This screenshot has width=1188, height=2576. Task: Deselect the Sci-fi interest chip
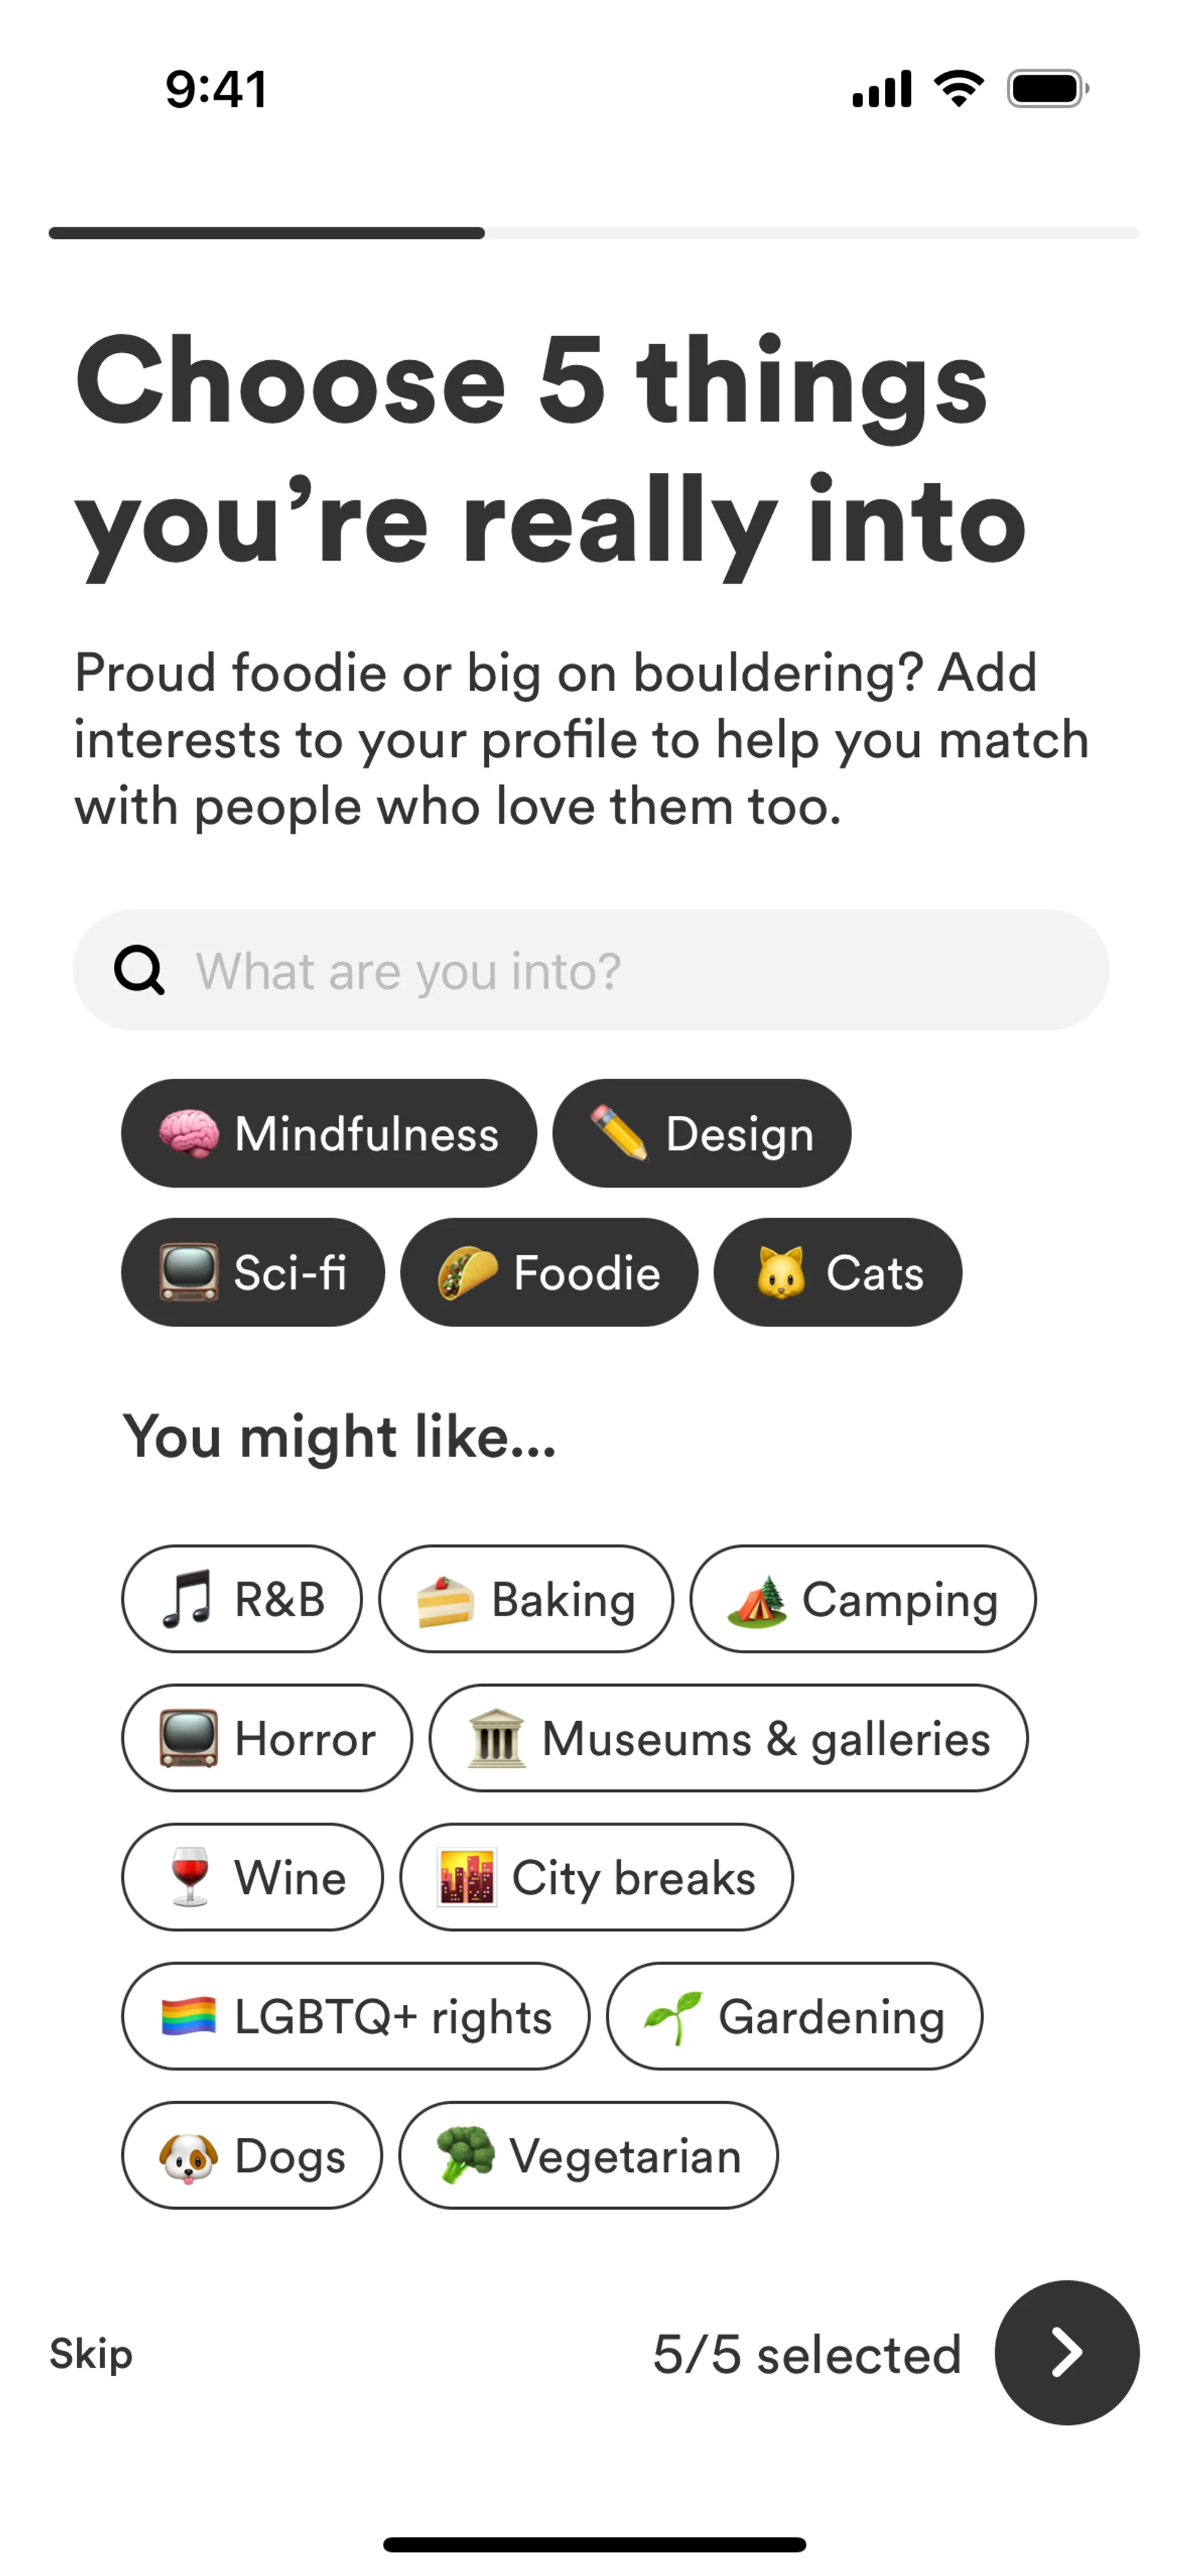[x=253, y=1273]
